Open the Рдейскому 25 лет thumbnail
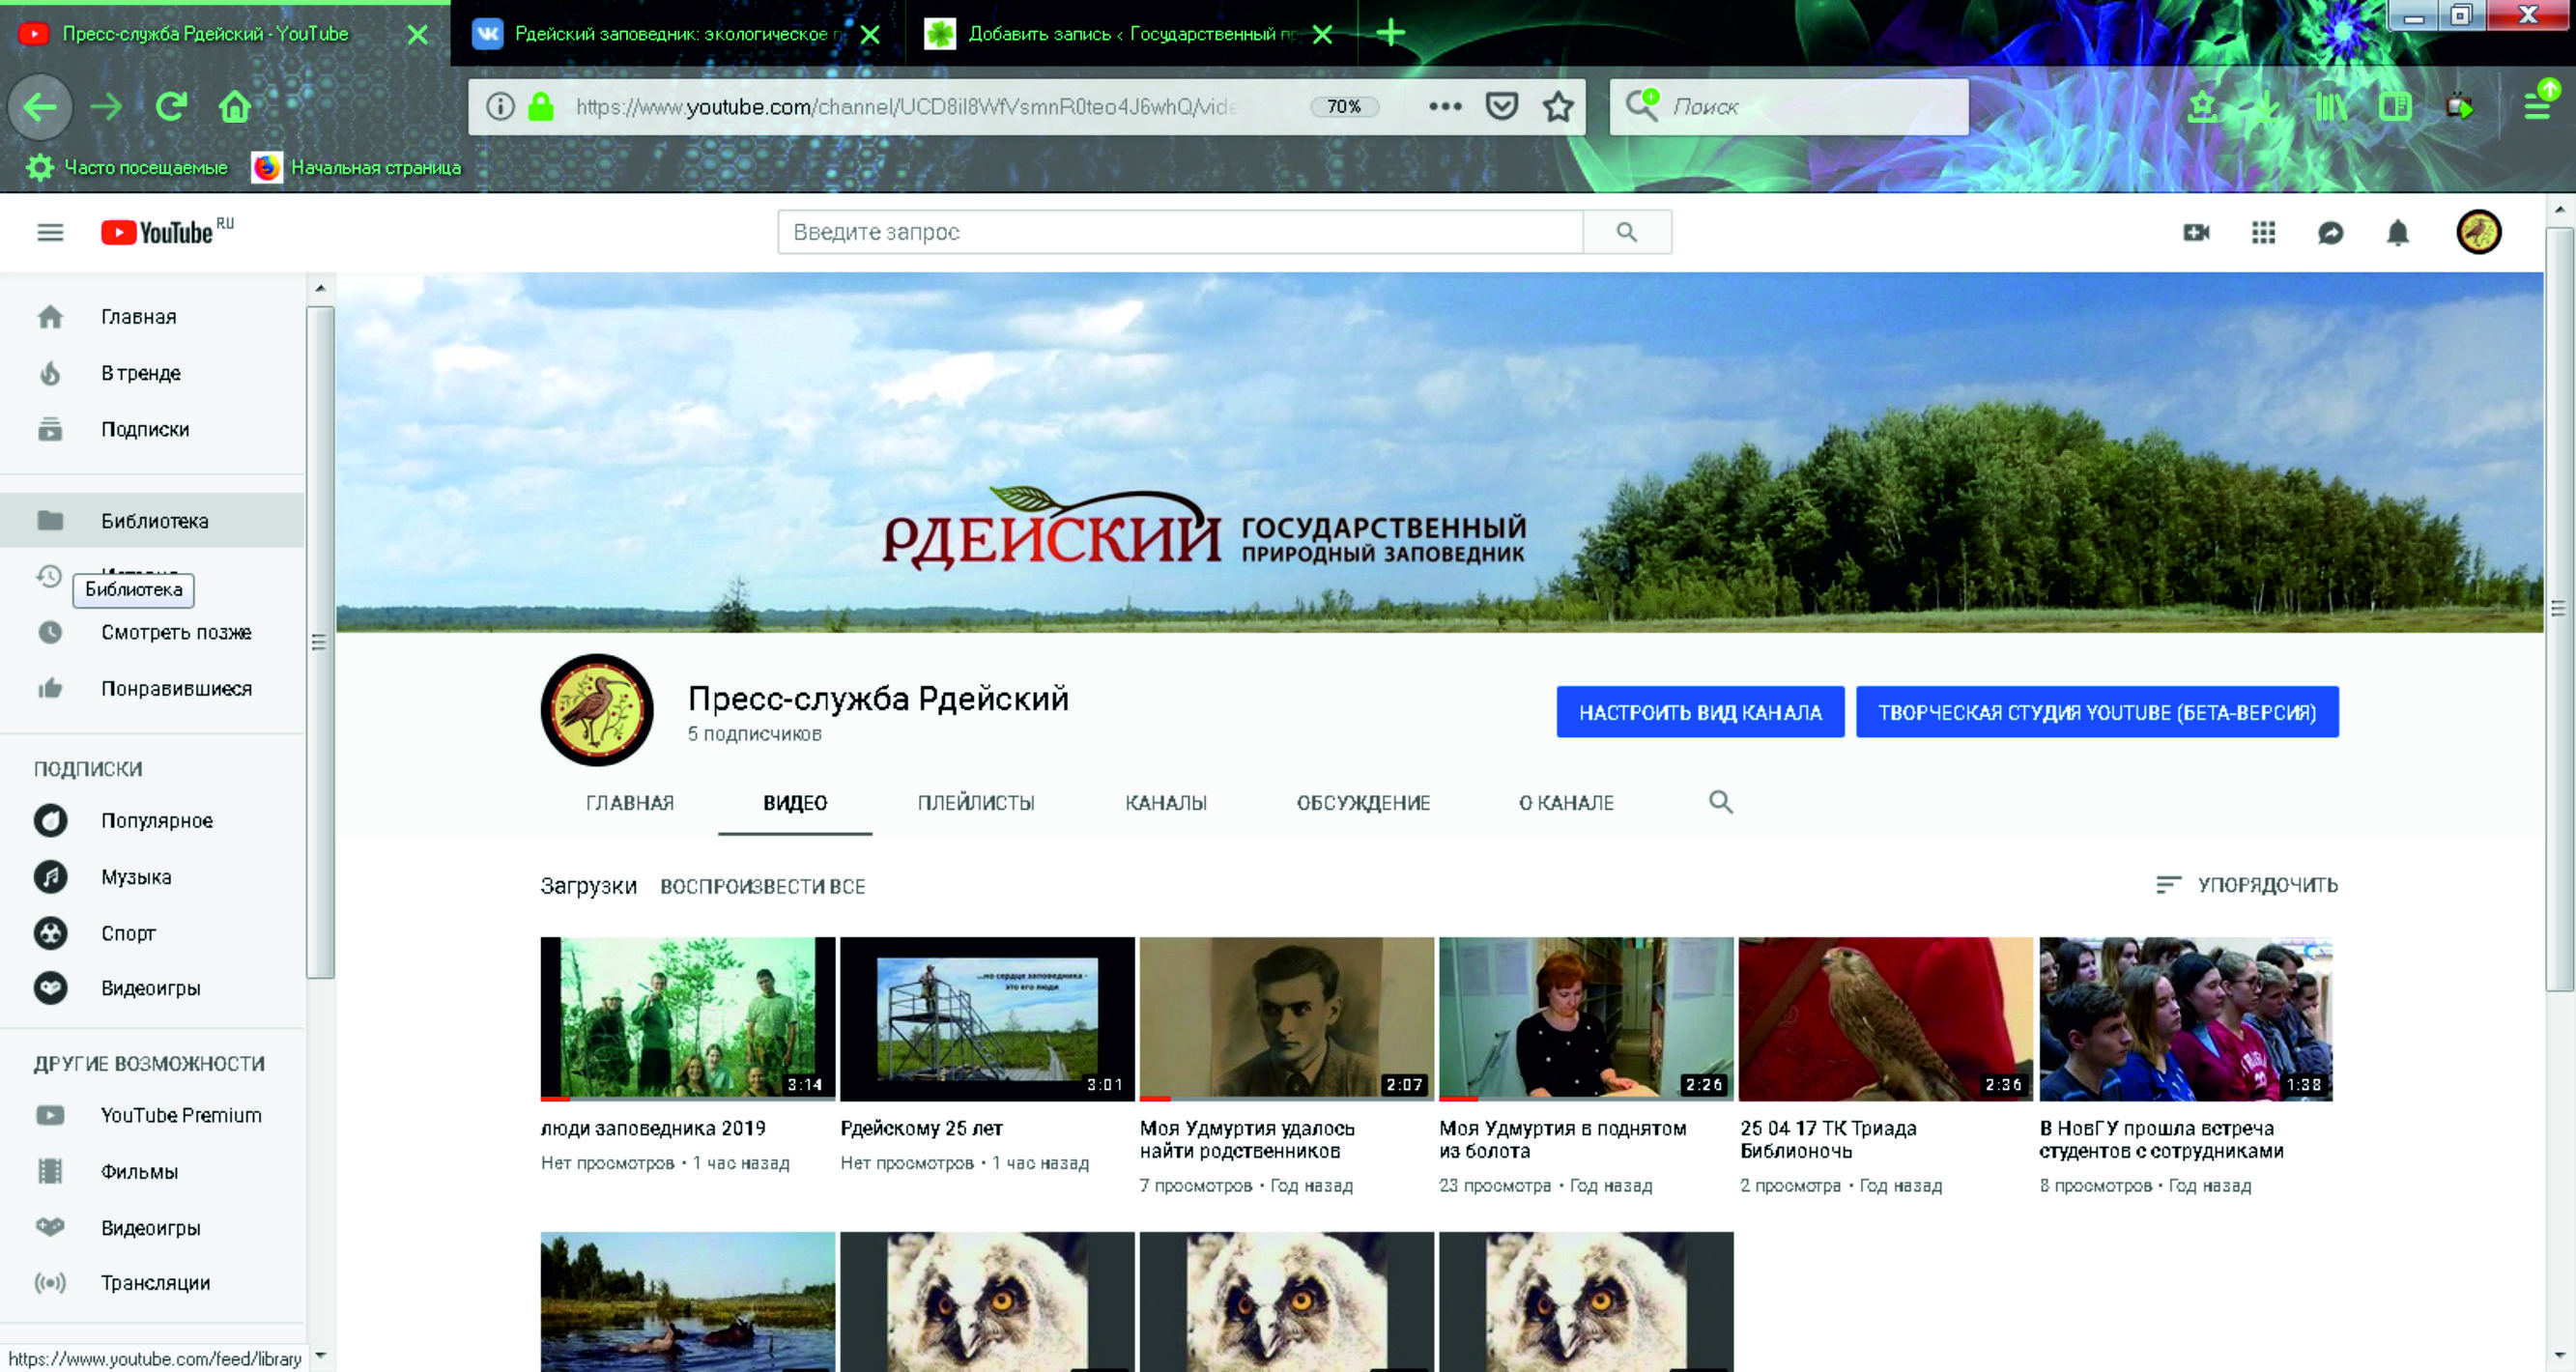The height and width of the screenshot is (1372, 2576). [987, 1019]
